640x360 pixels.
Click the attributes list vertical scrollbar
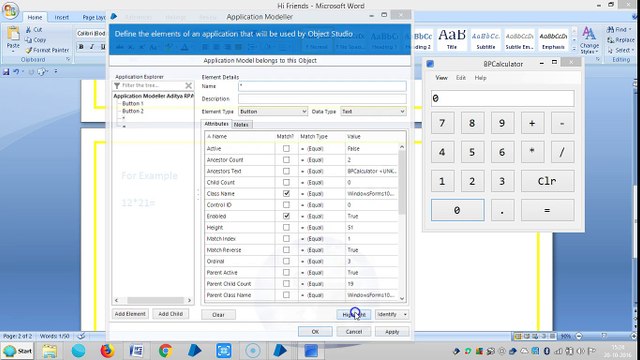(402, 222)
